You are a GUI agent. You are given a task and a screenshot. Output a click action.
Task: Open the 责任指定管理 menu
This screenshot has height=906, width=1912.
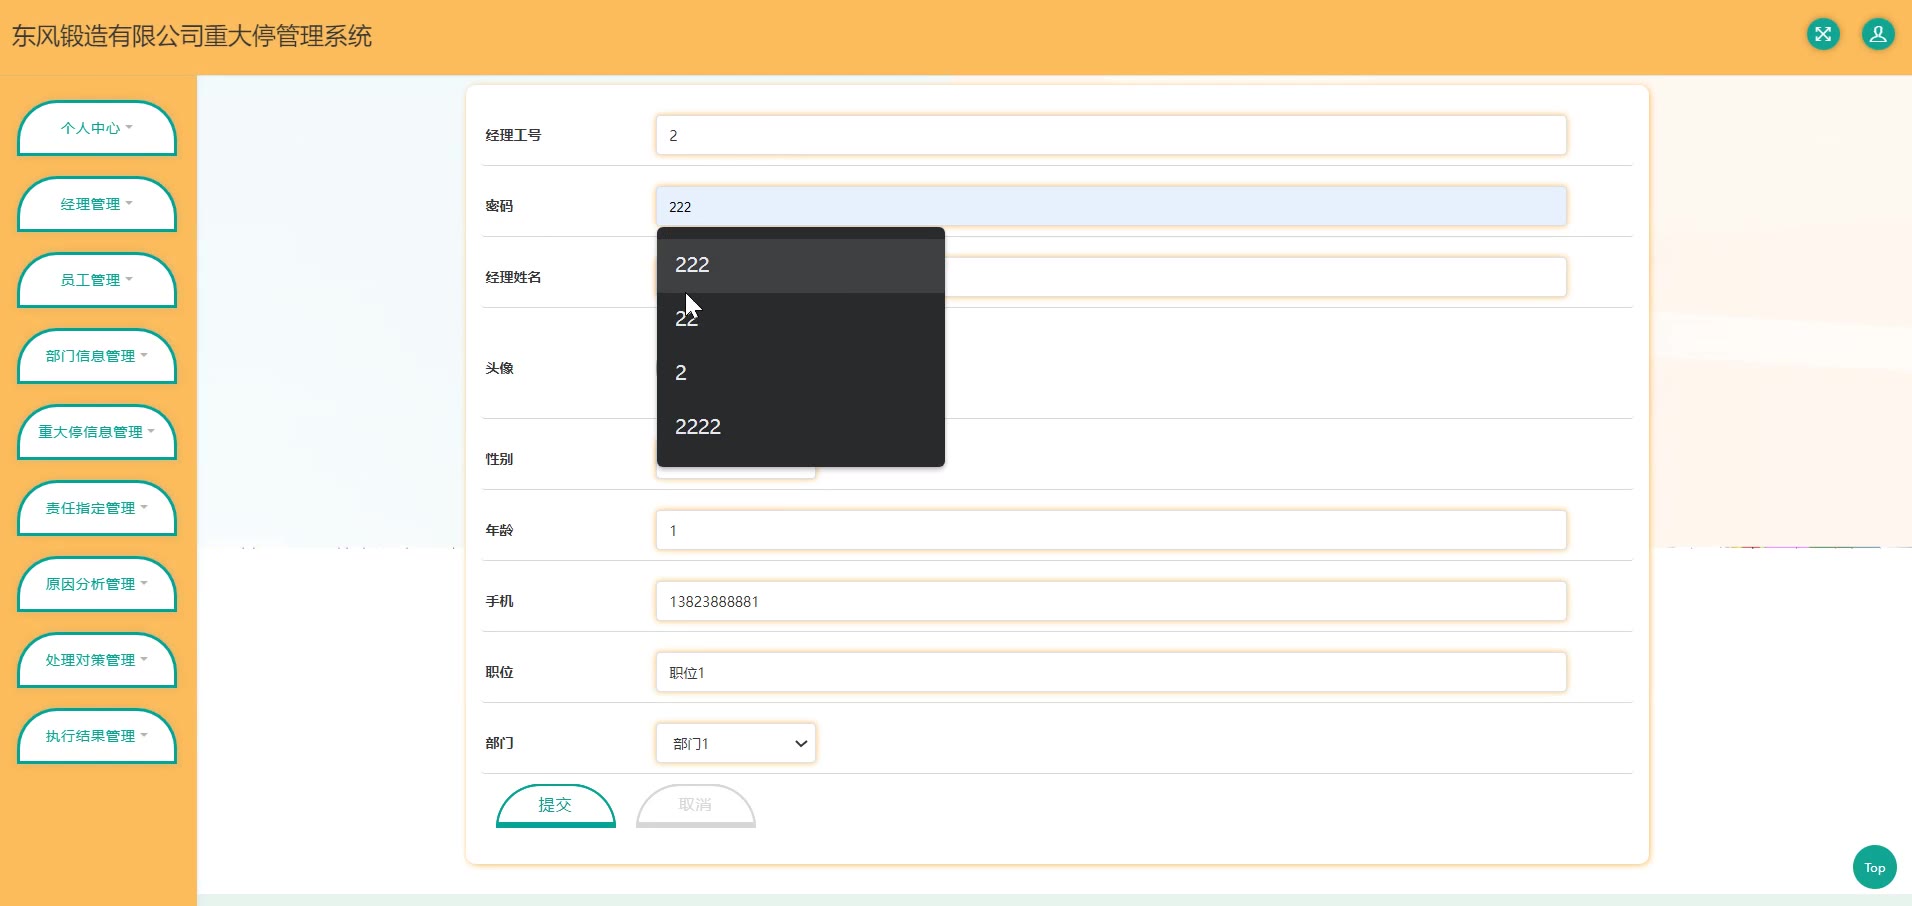(x=96, y=508)
